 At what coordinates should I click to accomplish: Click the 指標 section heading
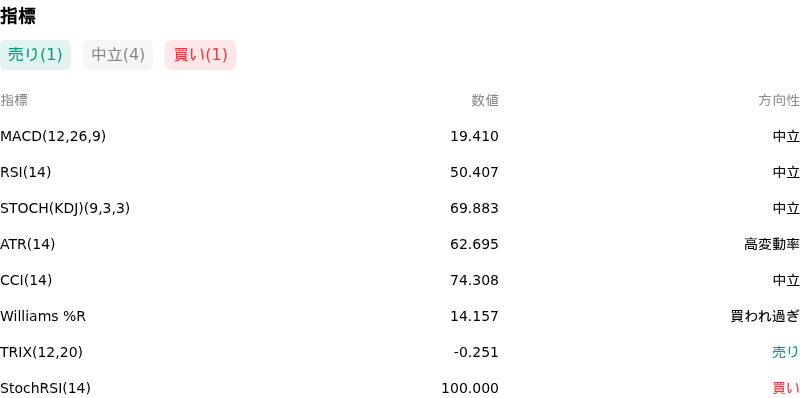18,16
